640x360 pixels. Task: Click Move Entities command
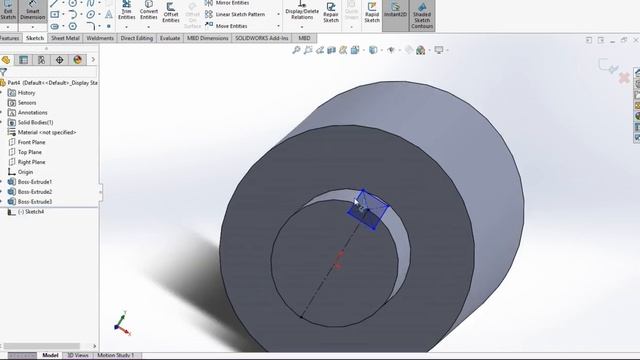pyautogui.click(x=226, y=26)
